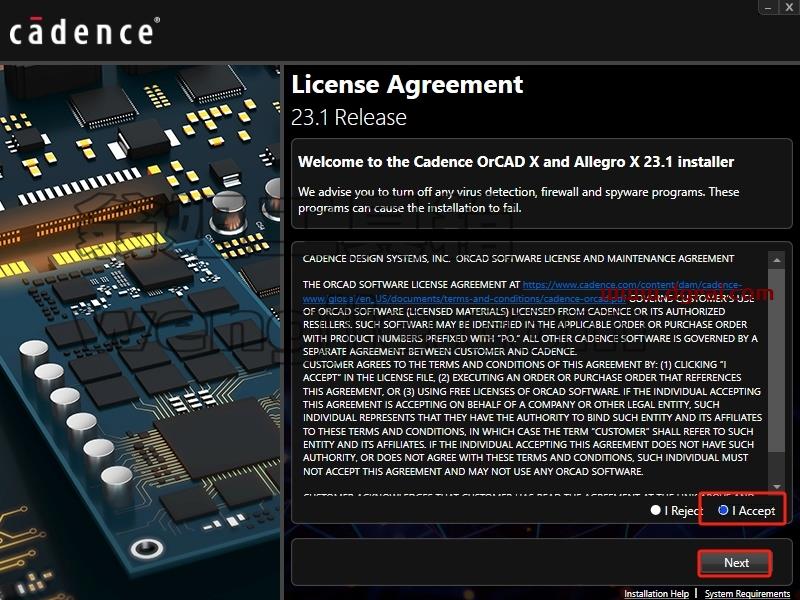
Task: Open the Installation Help link
Action: click(x=656, y=593)
